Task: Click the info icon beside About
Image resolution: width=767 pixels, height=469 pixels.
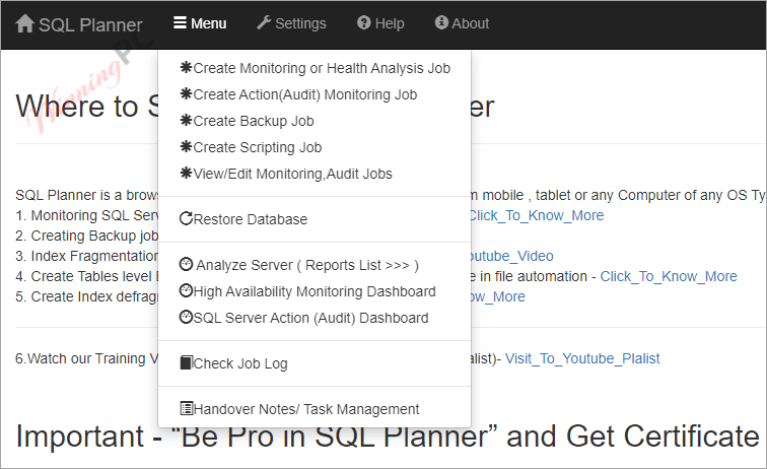Action: coord(441,22)
